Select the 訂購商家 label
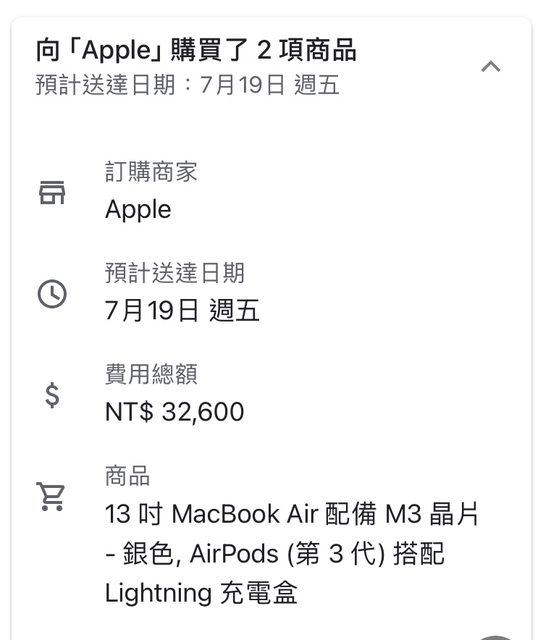The height and width of the screenshot is (640, 543). (x=151, y=171)
